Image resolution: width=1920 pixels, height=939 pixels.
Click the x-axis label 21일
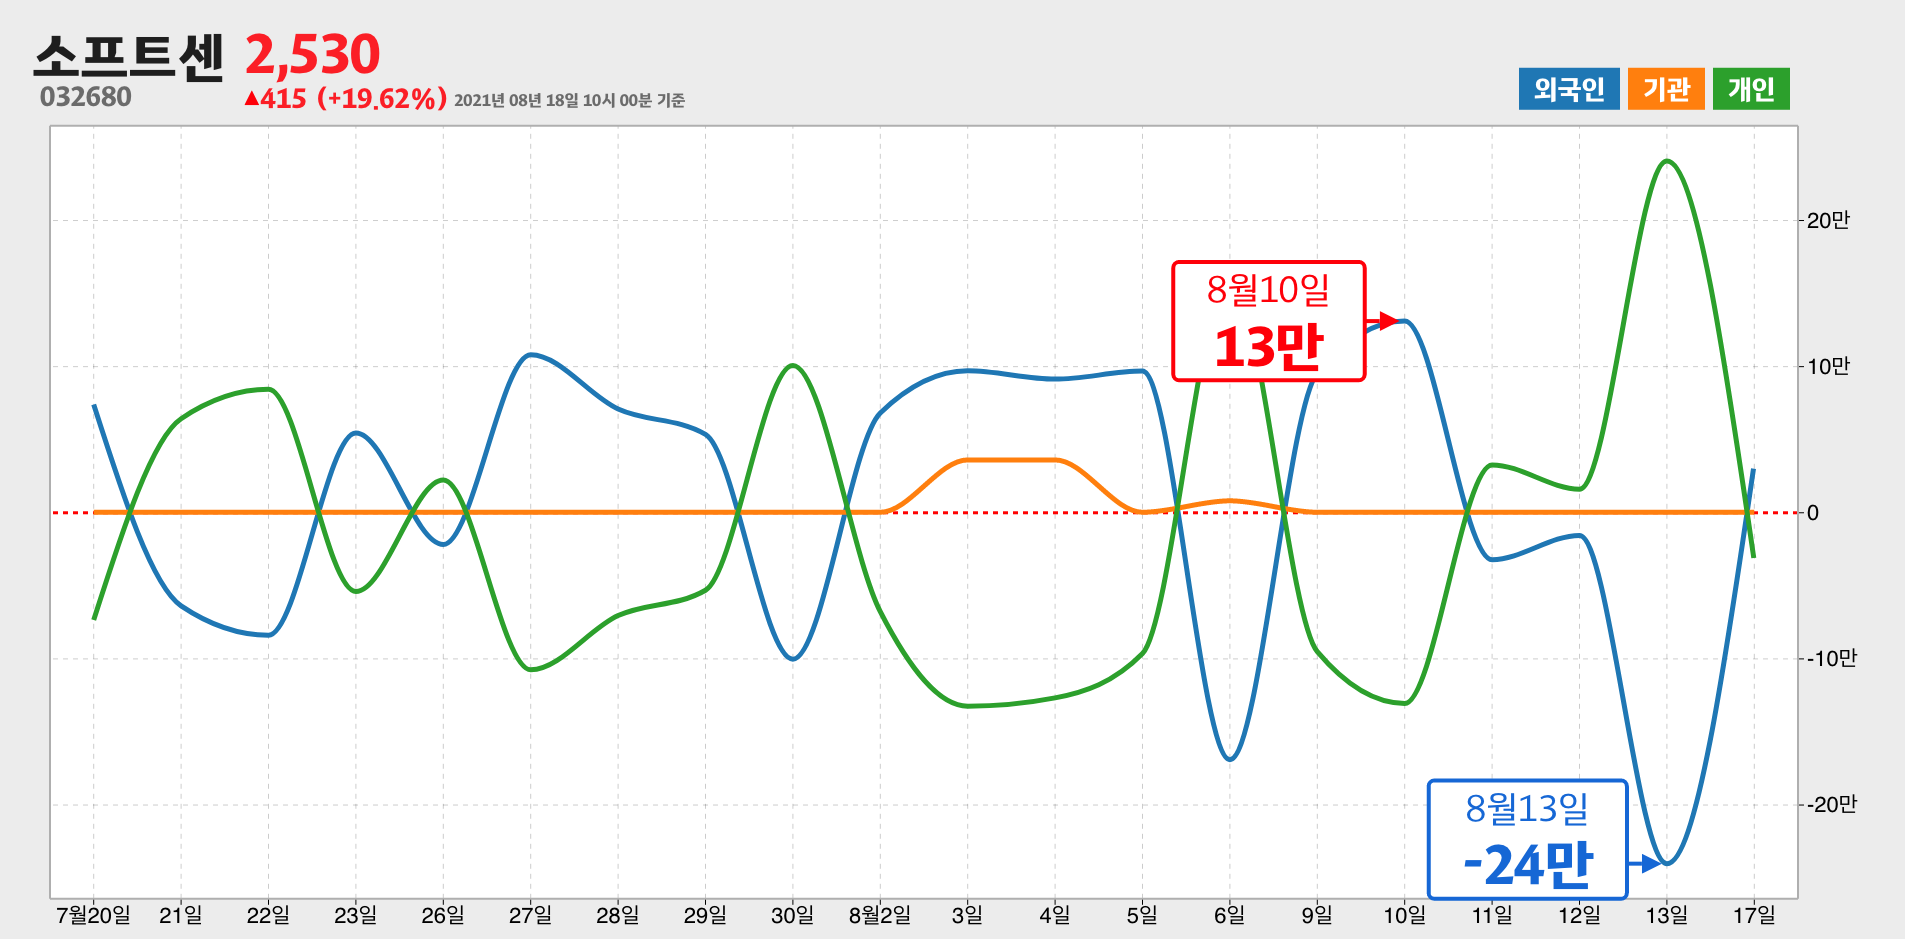pos(180,915)
